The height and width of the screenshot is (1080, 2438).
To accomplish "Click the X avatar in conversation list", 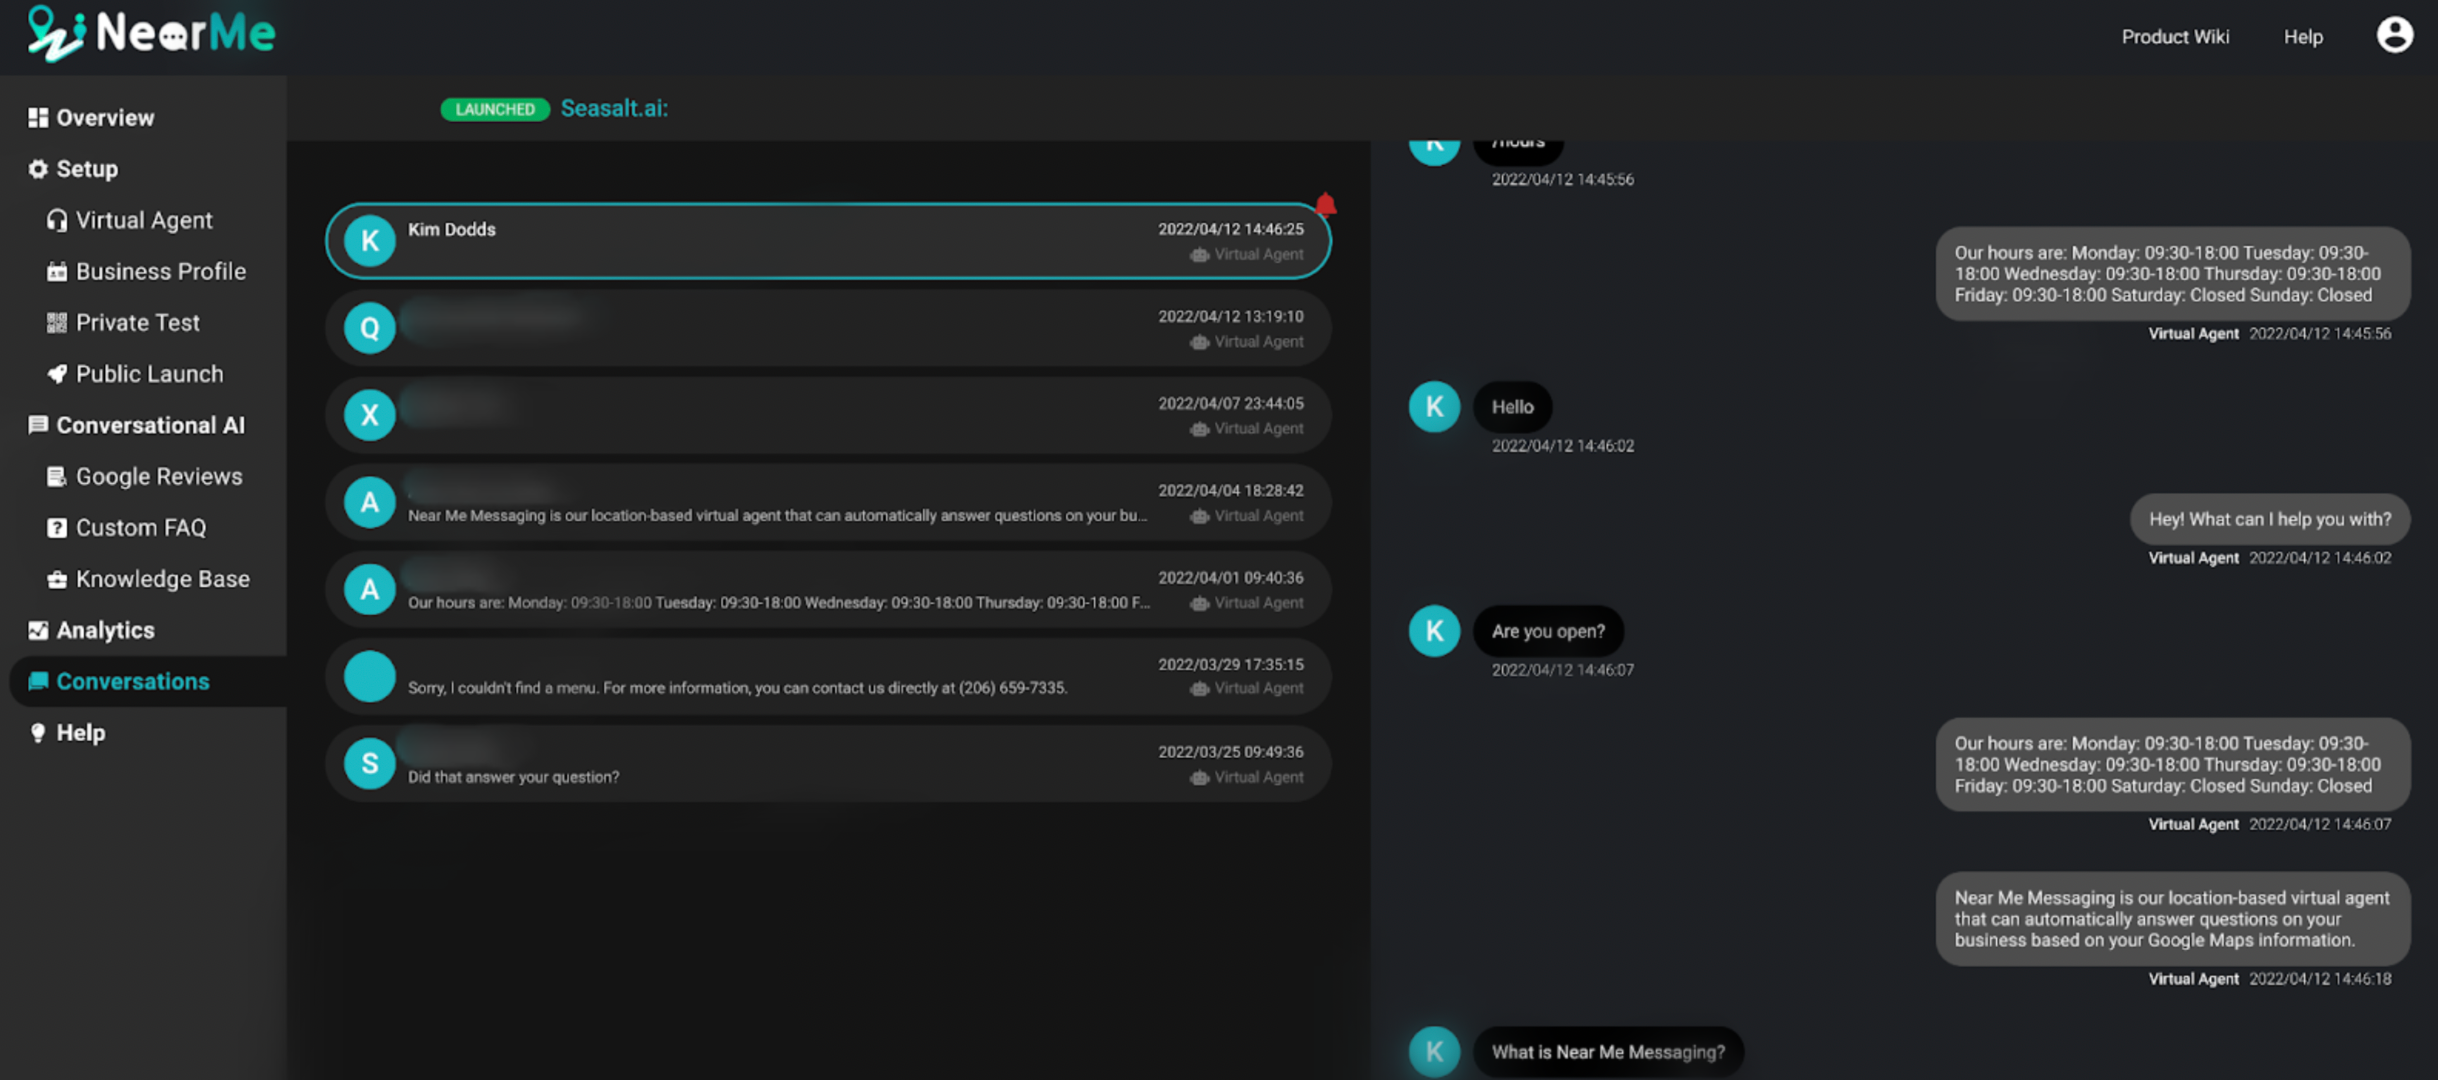I will point(370,415).
